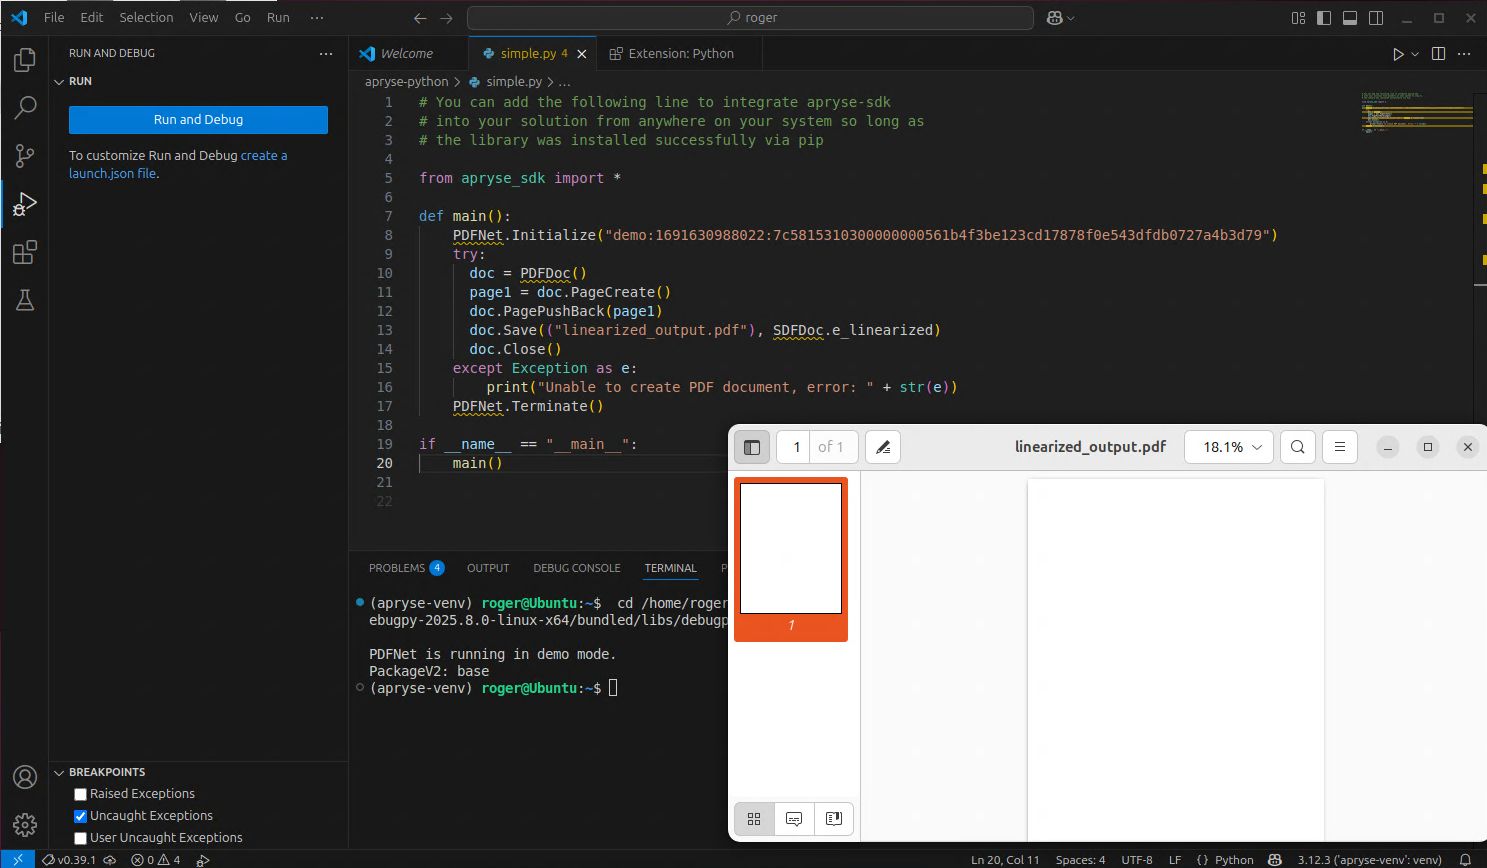Image resolution: width=1487 pixels, height=868 pixels.
Task: Open the Testing flask icon
Action: point(25,300)
